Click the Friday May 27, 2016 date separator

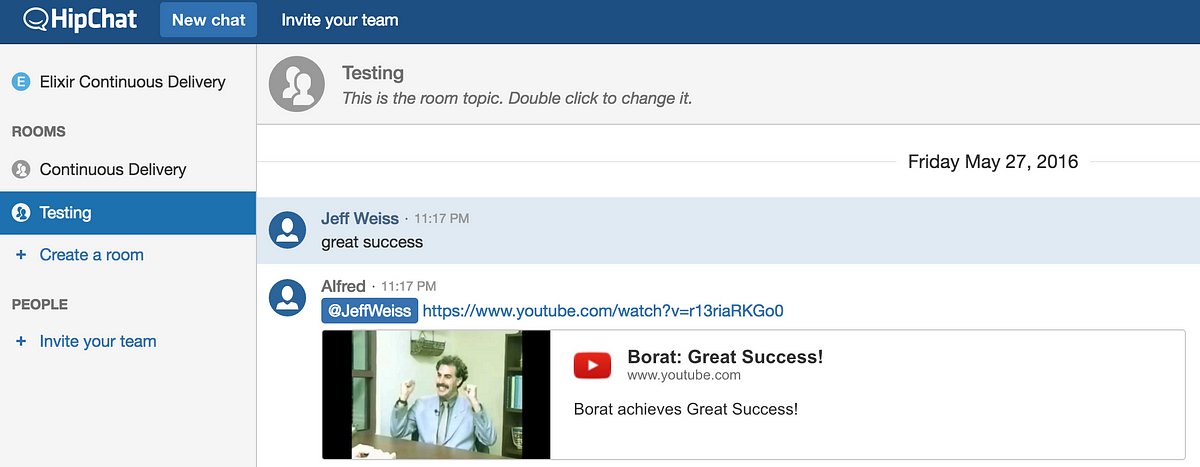pos(993,161)
